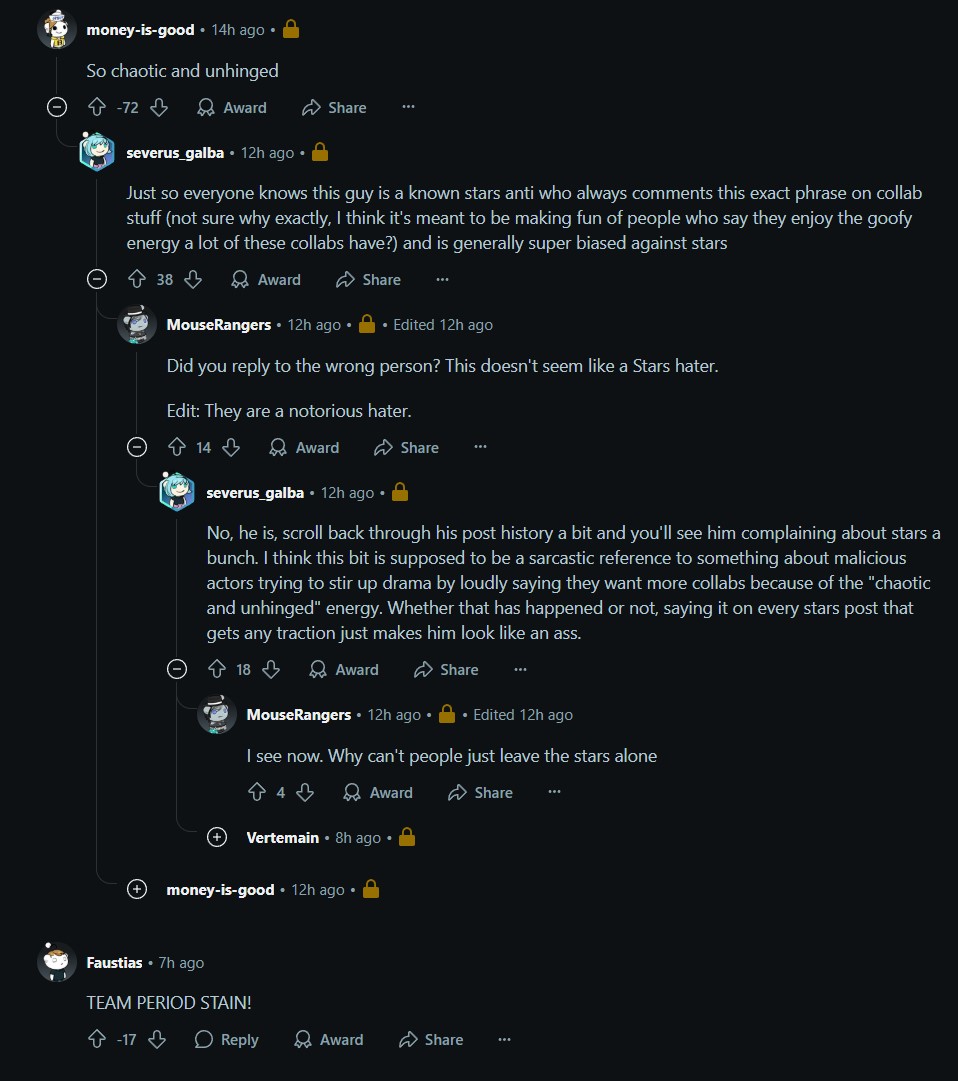958x1081 pixels.
Task: Open more options on Faustias' comment
Action: point(504,1039)
